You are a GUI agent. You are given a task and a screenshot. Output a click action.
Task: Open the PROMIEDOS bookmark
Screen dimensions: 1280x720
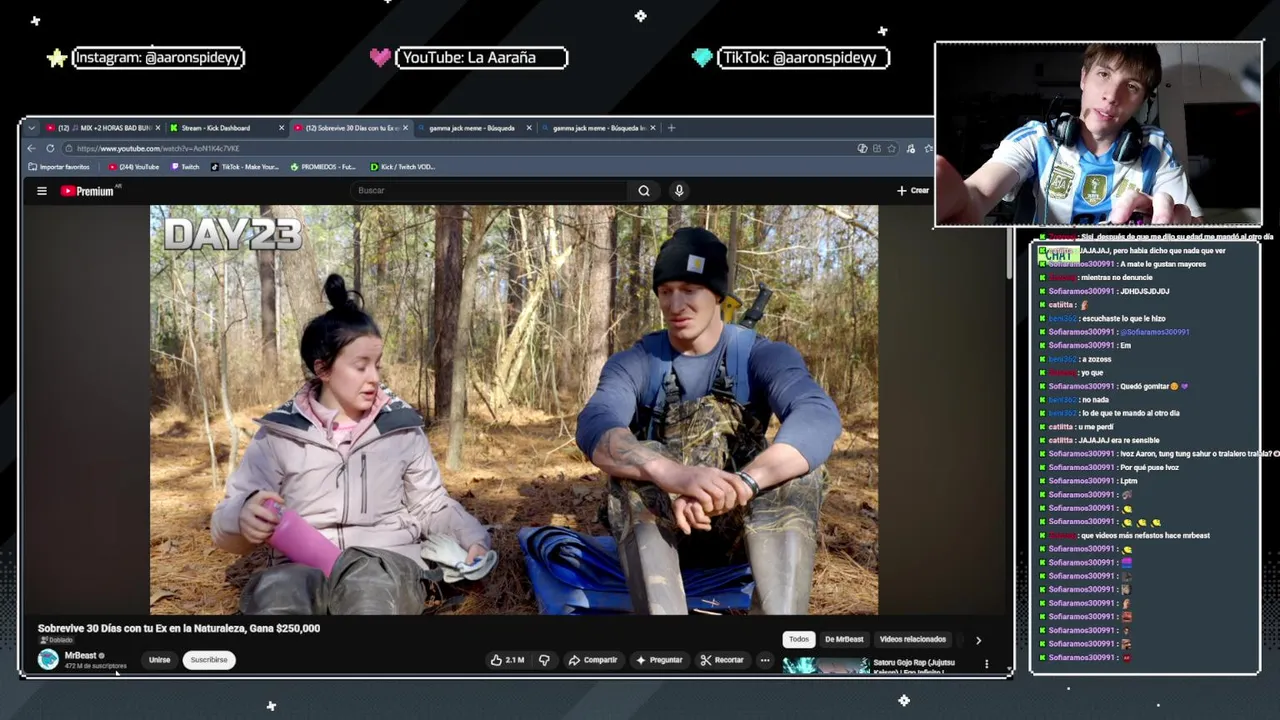coord(323,167)
